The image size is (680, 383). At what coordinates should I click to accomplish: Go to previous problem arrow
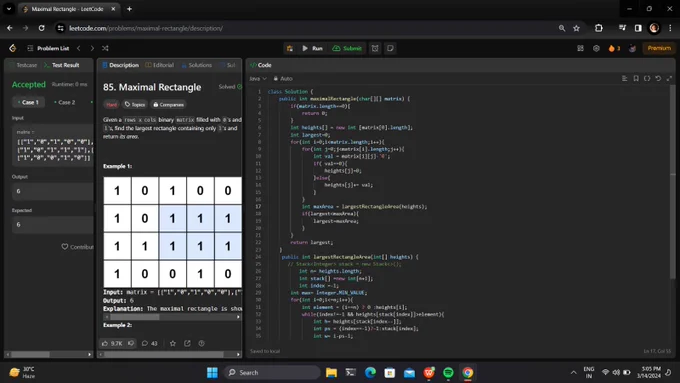click(x=78, y=48)
